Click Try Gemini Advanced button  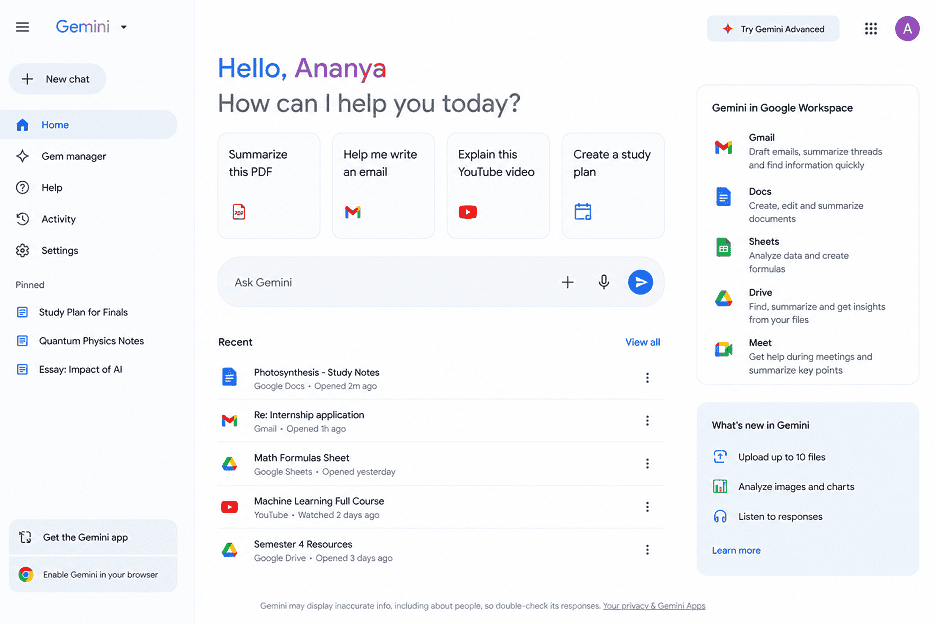(773, 29)
